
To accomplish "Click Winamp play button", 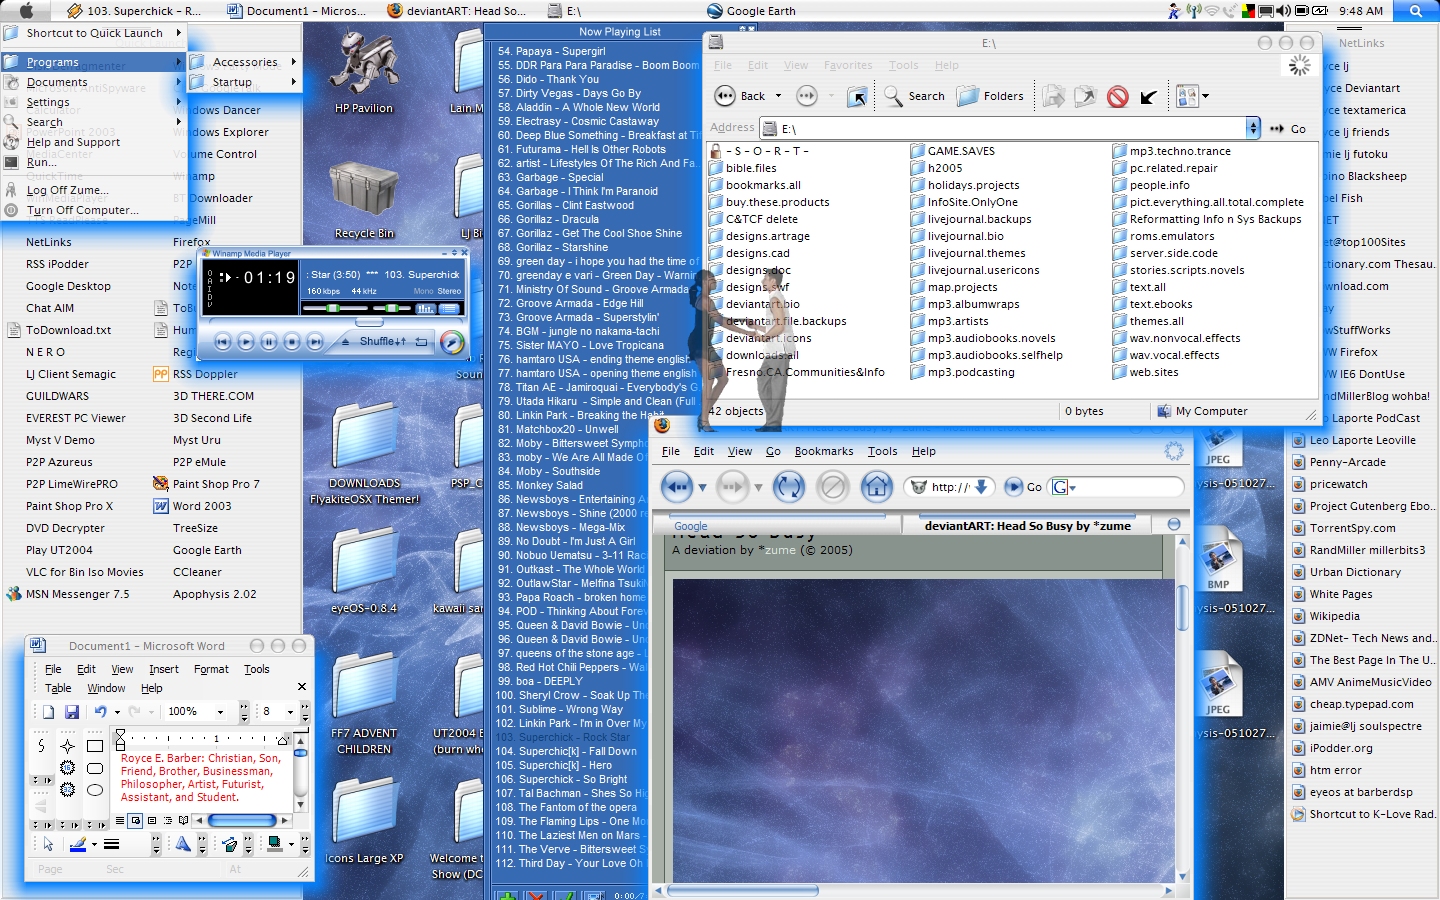I will click(x=246, y=341).
